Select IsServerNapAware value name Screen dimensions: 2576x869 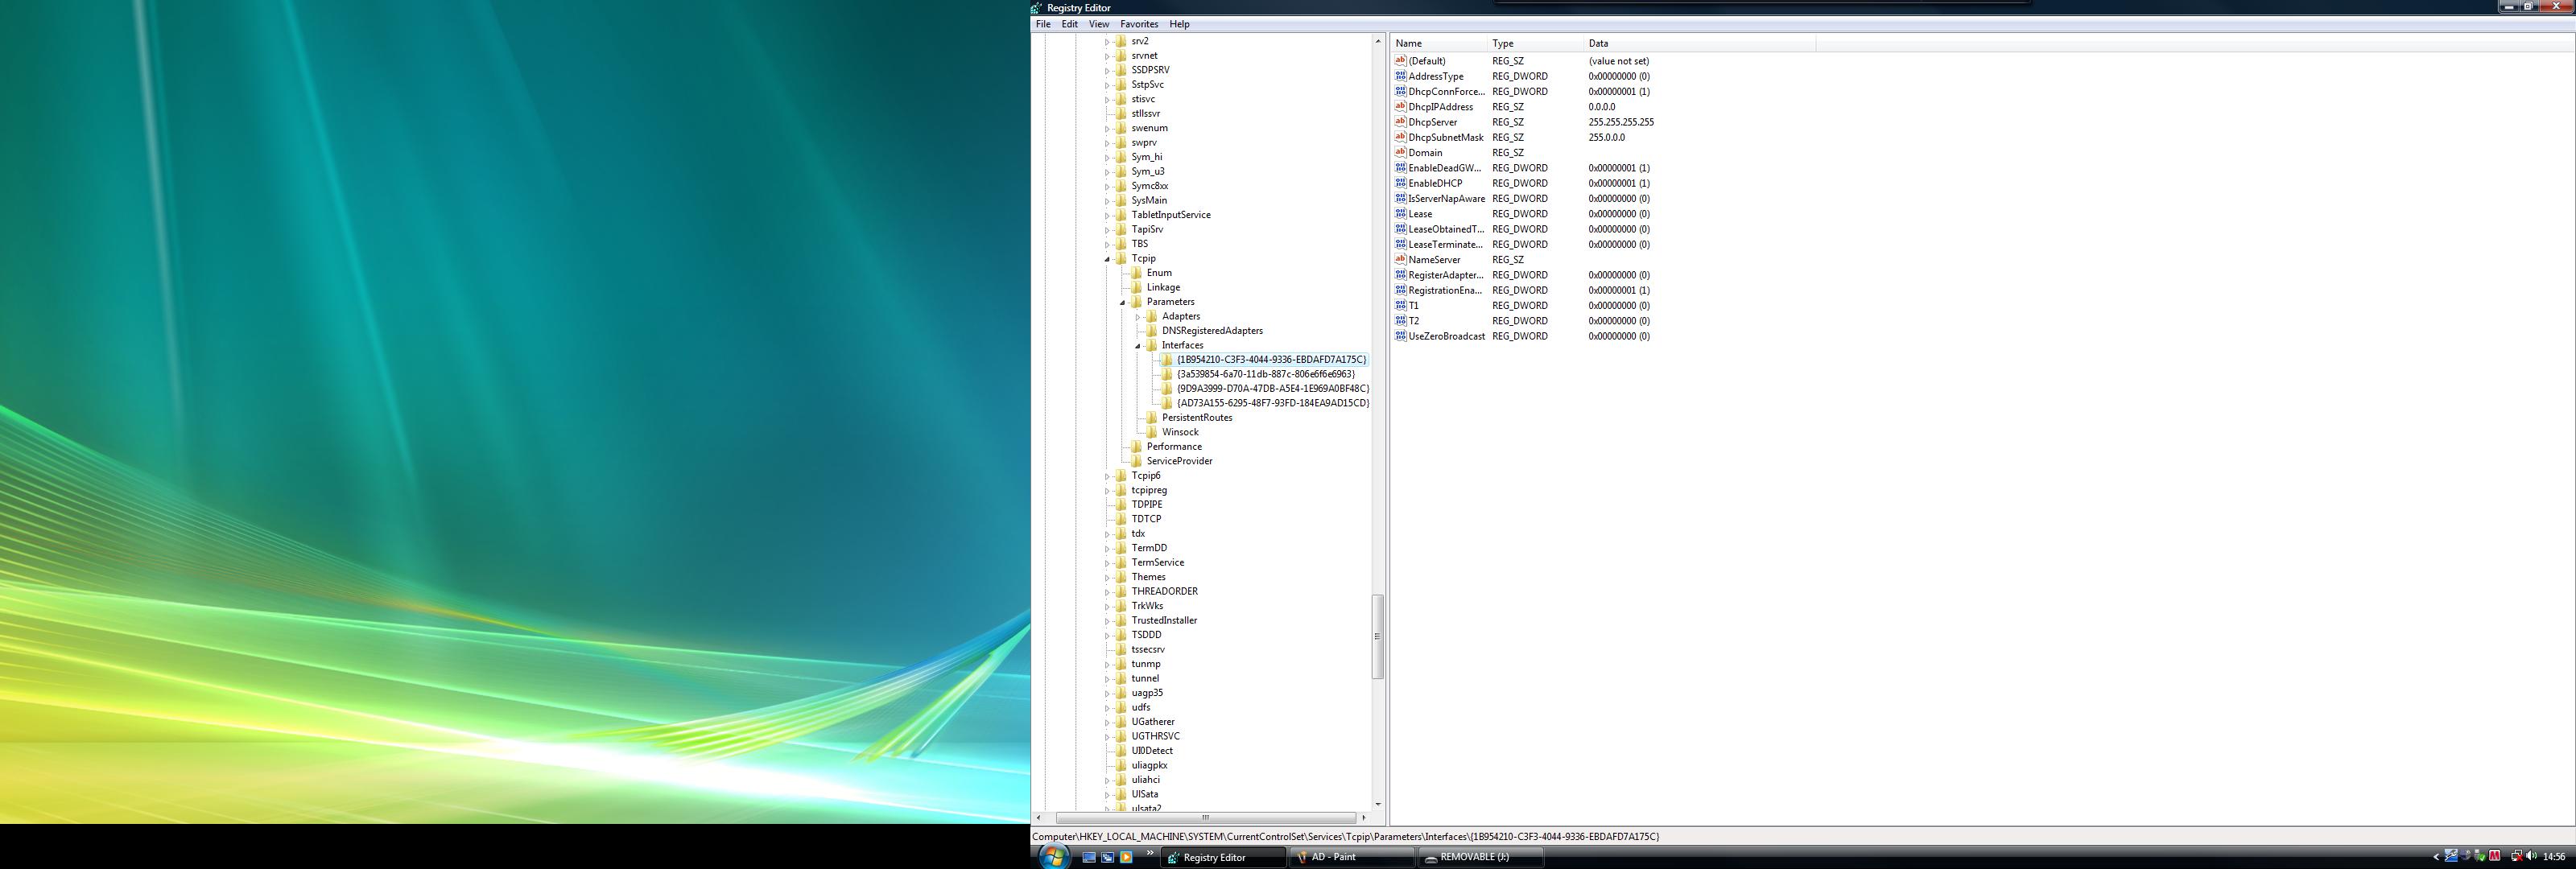coord(1446,198)
